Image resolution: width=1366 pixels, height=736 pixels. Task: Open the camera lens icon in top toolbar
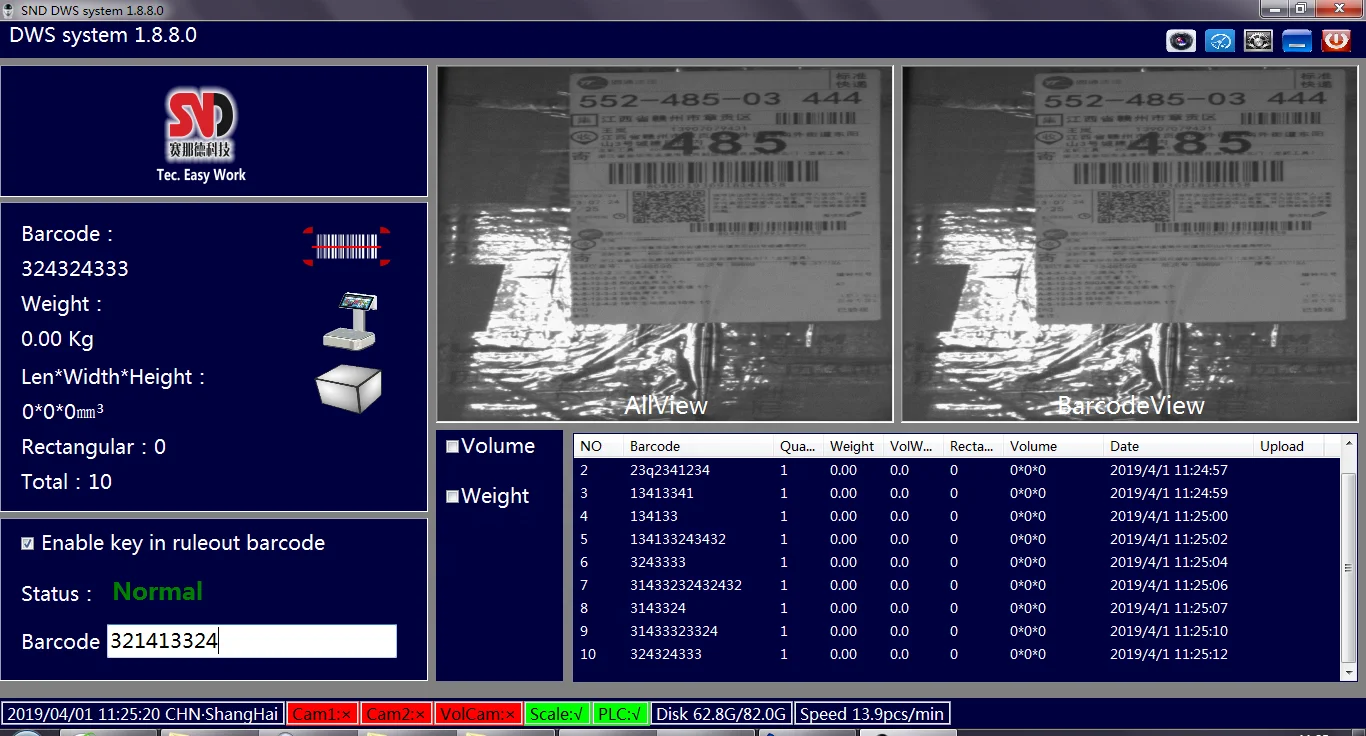[x=1181, y=41]
